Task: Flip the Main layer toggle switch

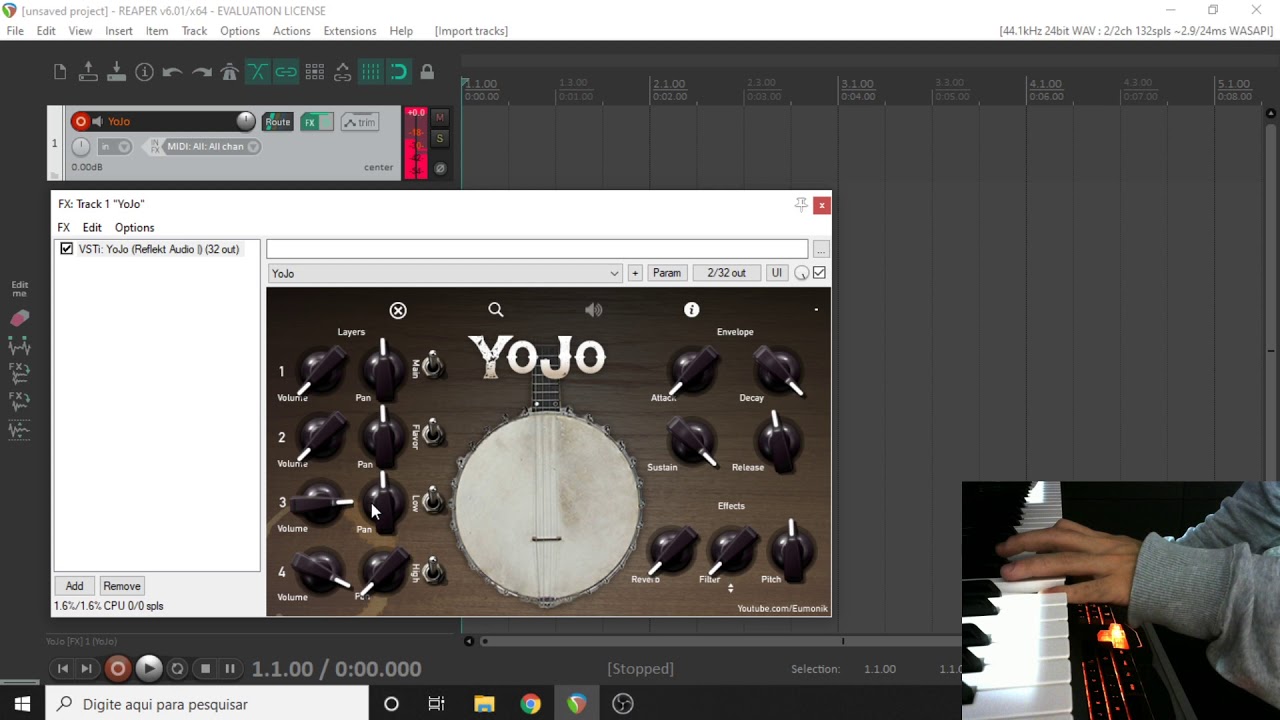Action: (x=432, y=364)
